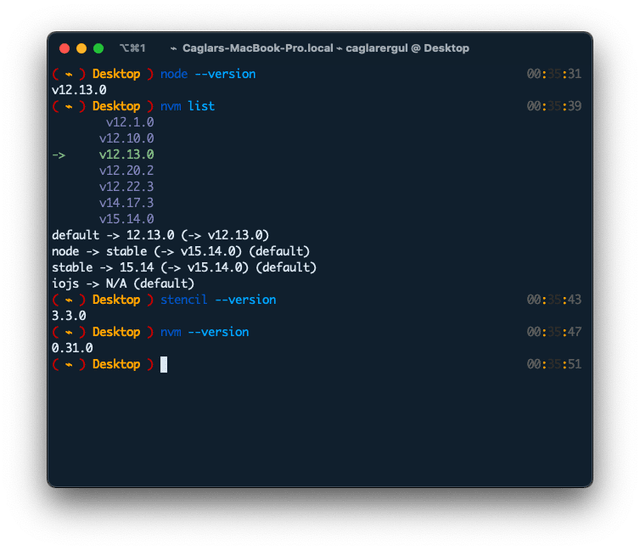Viewport: 640px width, 550px height.
Task: Select the green v12.13.0 current version entry
Action: [127, 154]
